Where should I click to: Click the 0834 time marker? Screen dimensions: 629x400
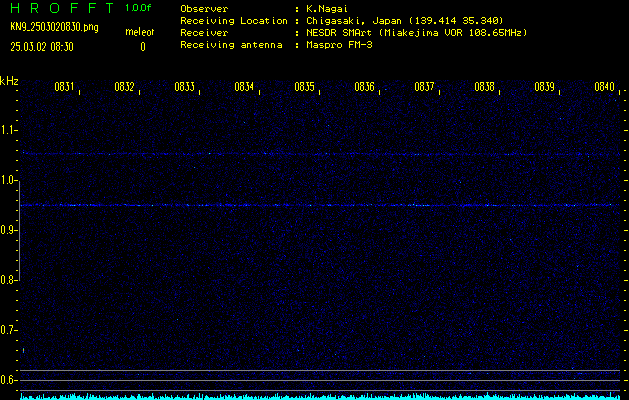pos(244,87)
